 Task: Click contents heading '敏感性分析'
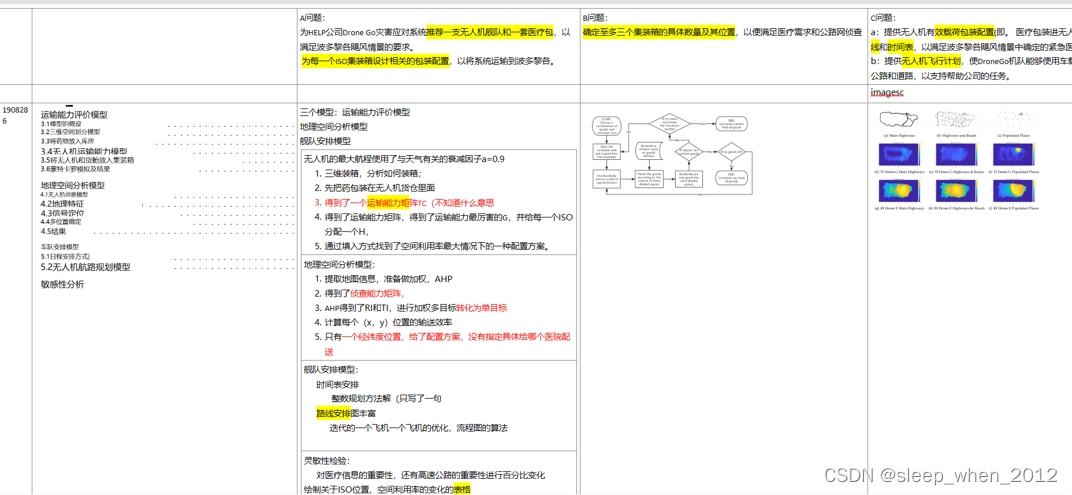tap(62, 285)
